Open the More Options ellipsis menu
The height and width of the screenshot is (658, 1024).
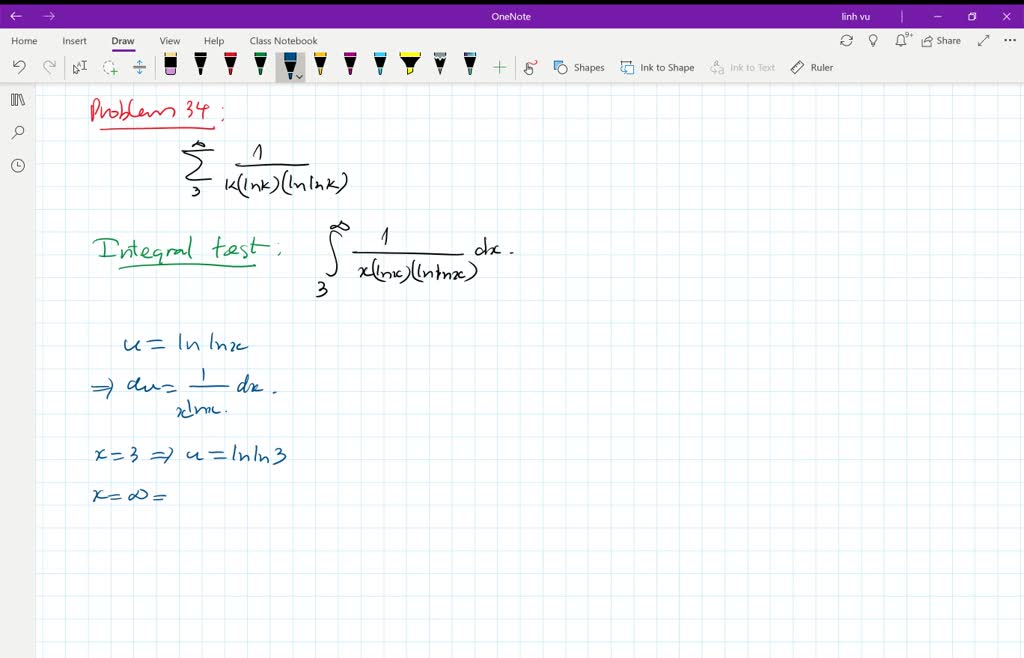1009,40
